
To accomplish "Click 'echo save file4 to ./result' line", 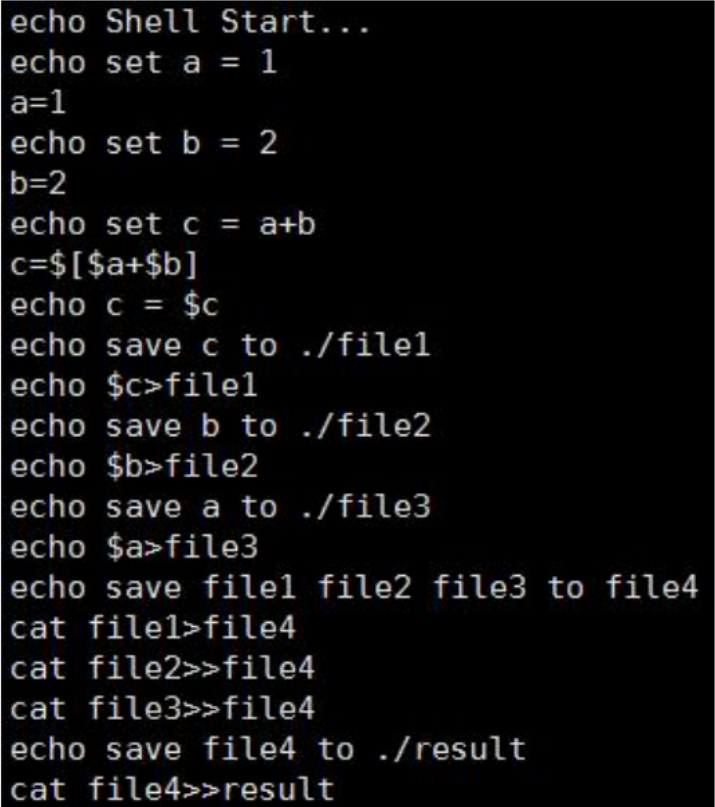I will 268,749.
